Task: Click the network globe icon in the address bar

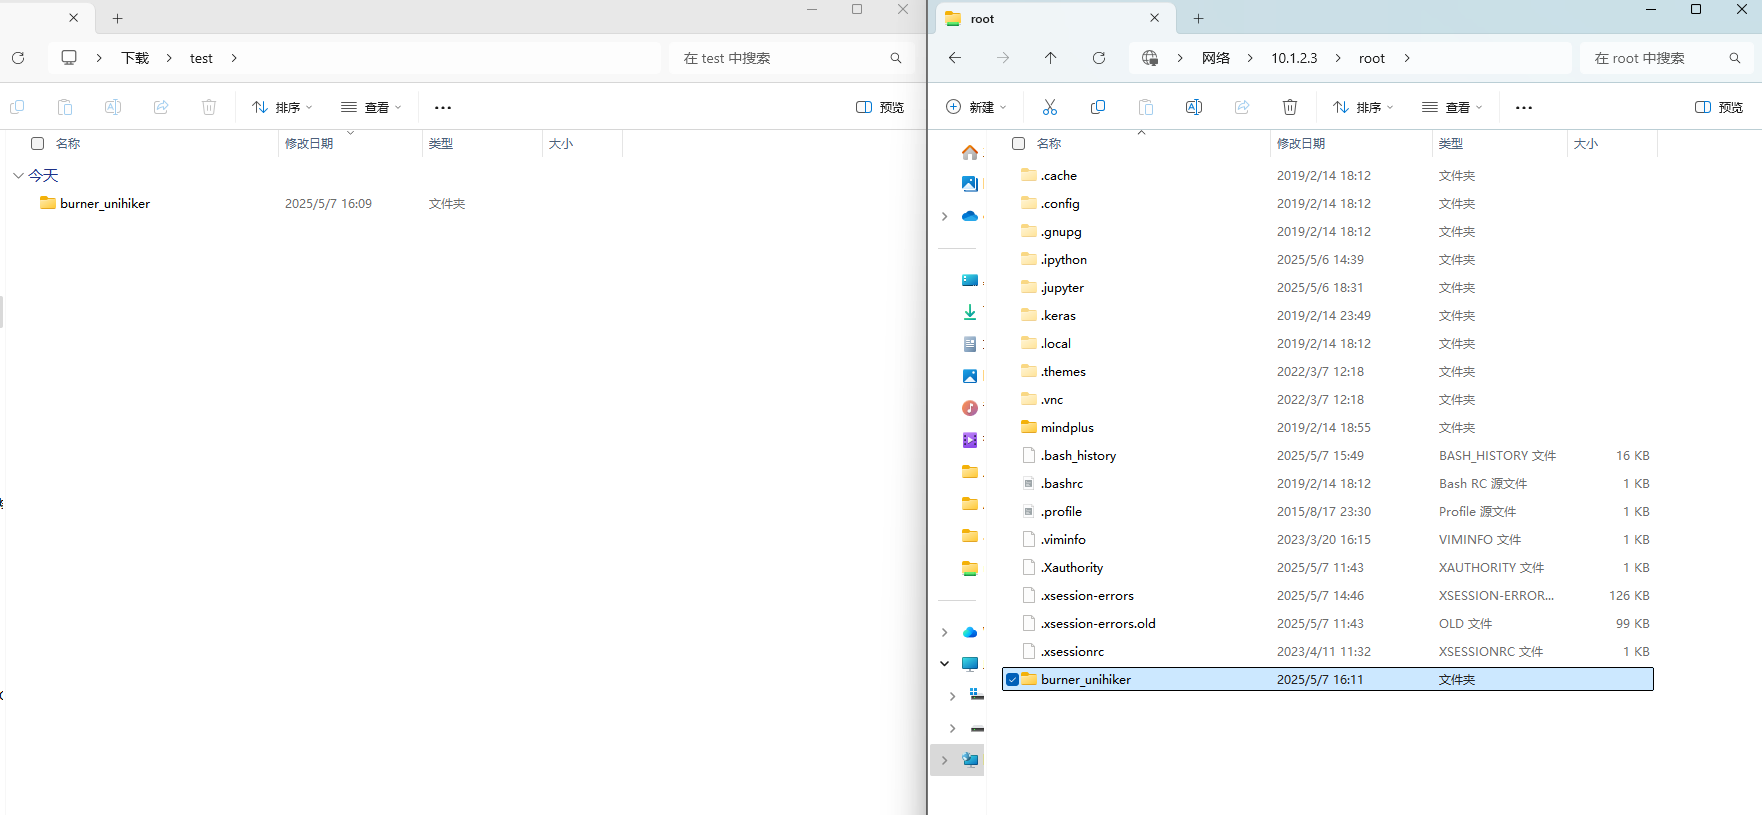Action: tap(1150, 58)
